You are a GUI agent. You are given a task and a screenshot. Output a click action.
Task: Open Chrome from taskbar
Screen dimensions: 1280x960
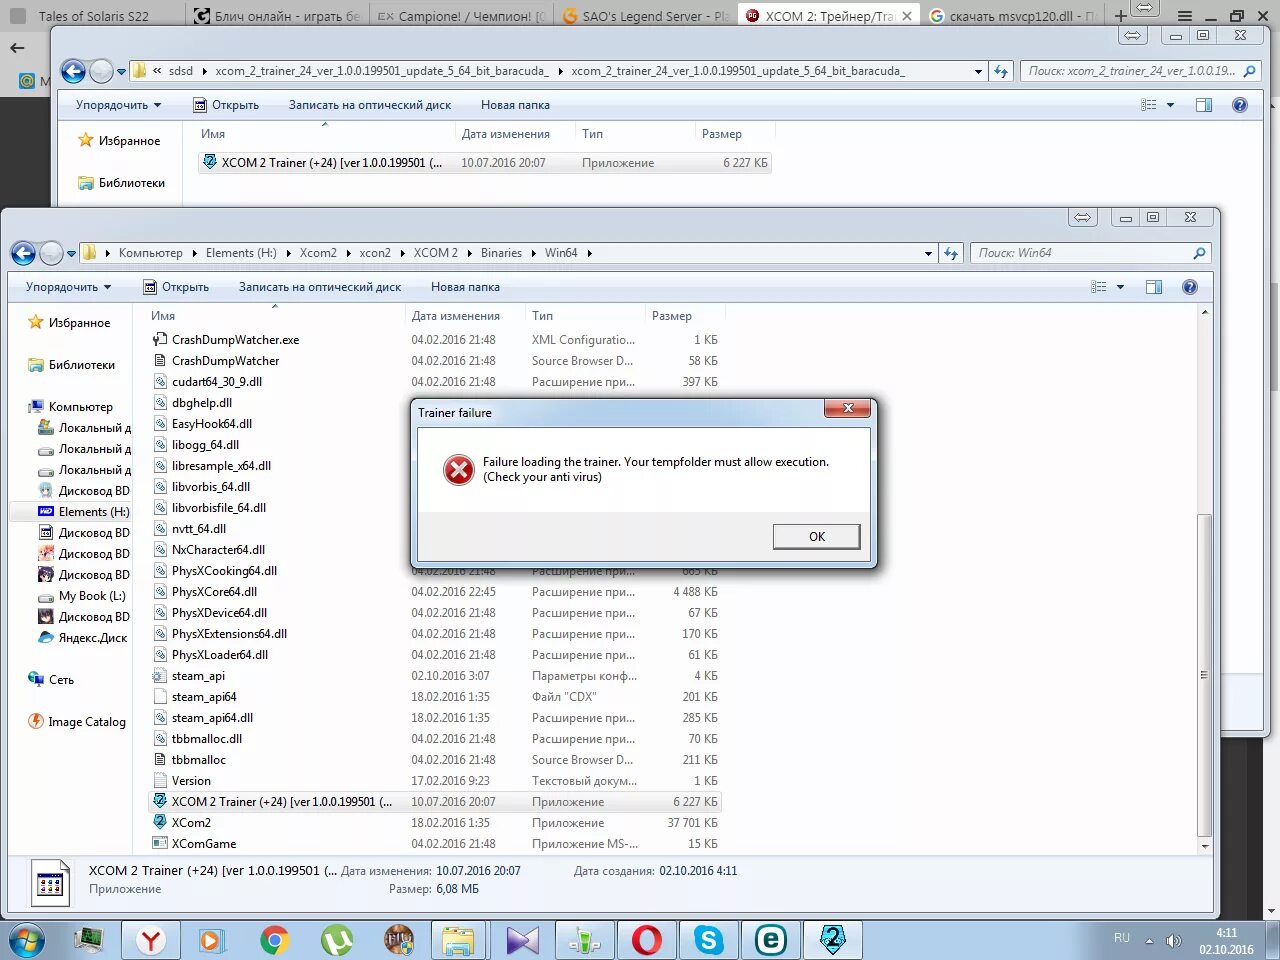[274, 940]
